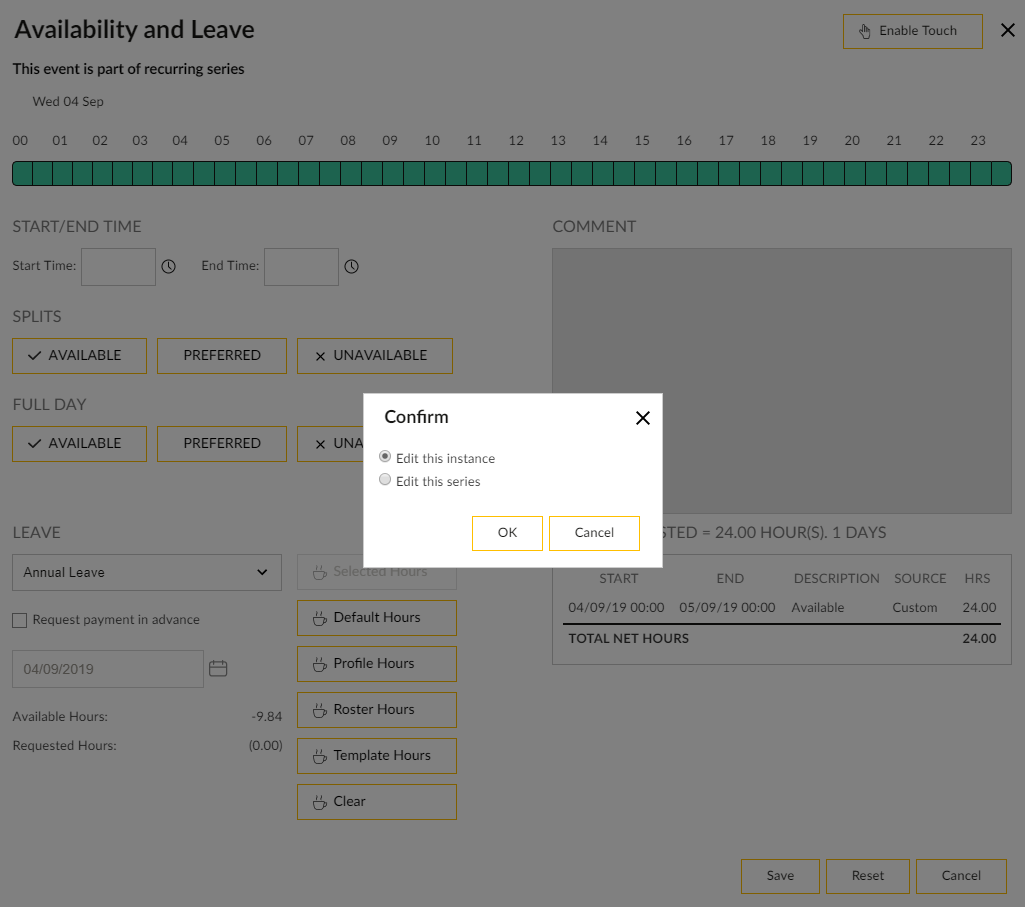Click the (0.00) requested hours value
Screen dimensions: 1025x907
point(265,745)
